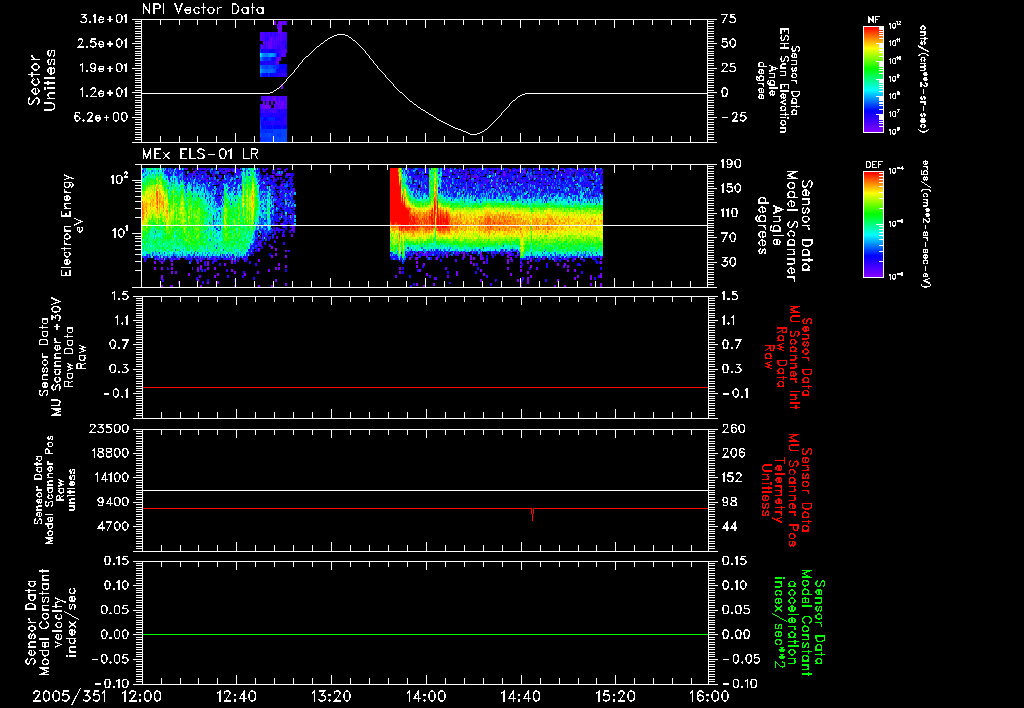Screen dimensions: 1024x708
Task: Click the 'MEx ELS-01 LR' panel title
Action: click(200, 155)
